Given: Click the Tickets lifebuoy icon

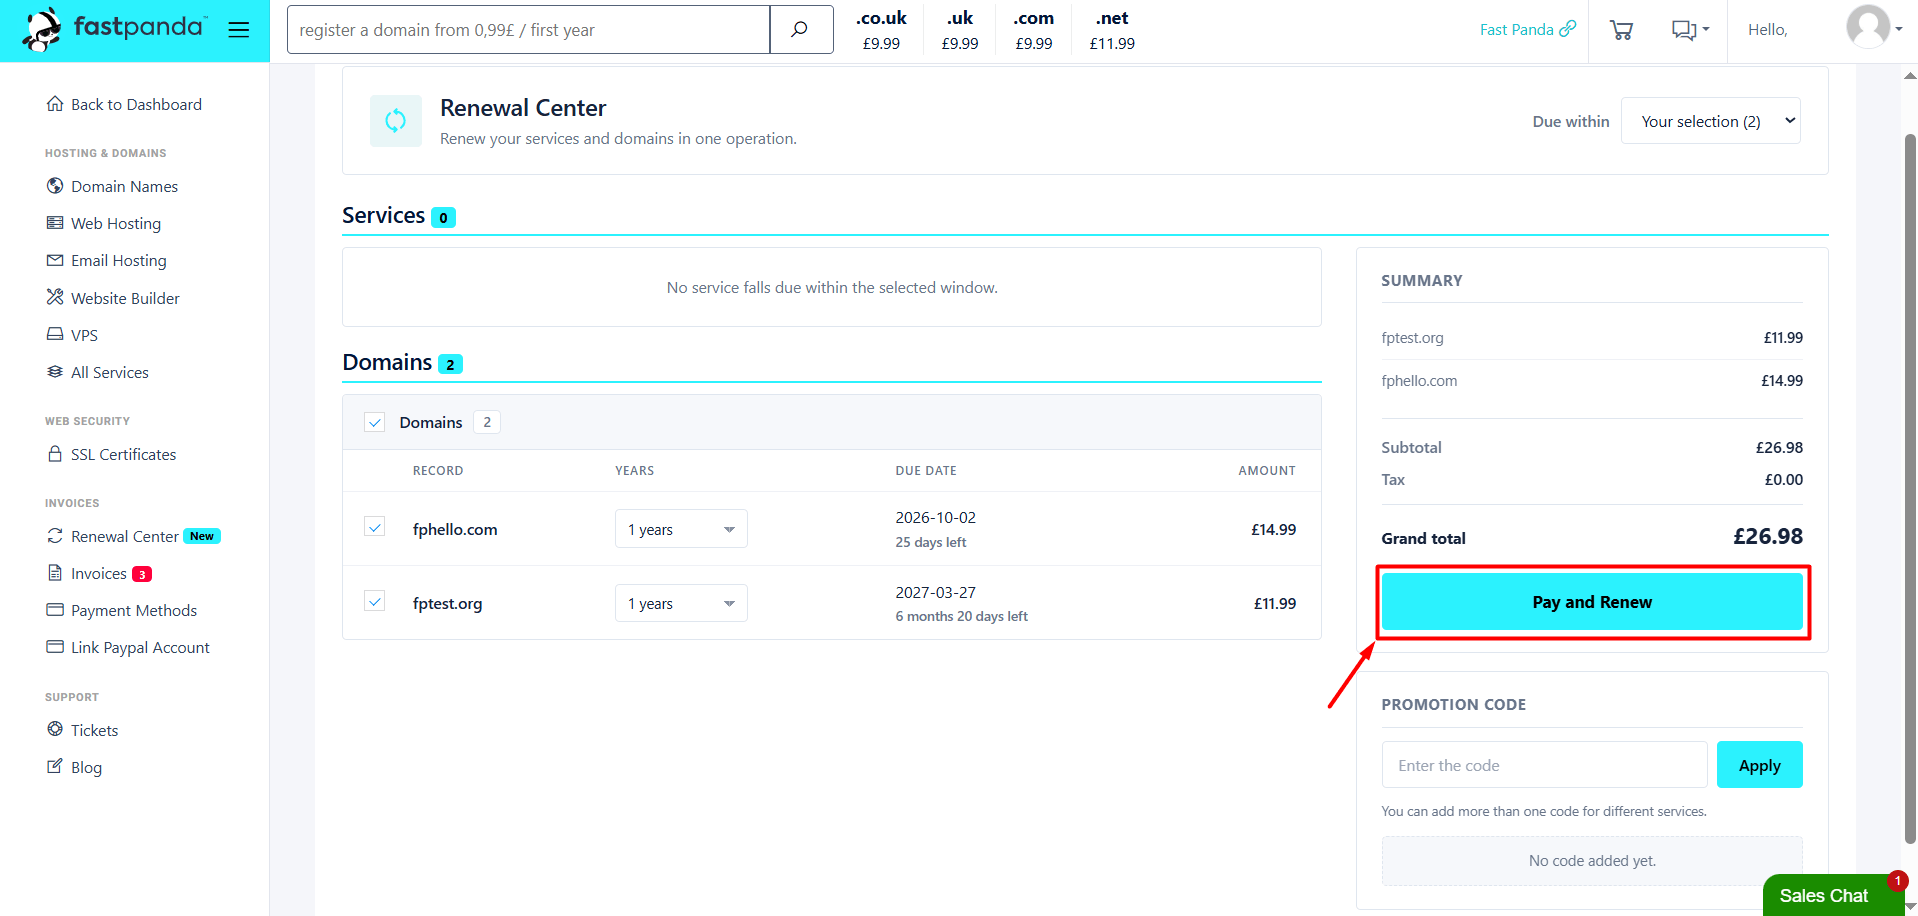Looking at the screenshot, I should 55,728.
